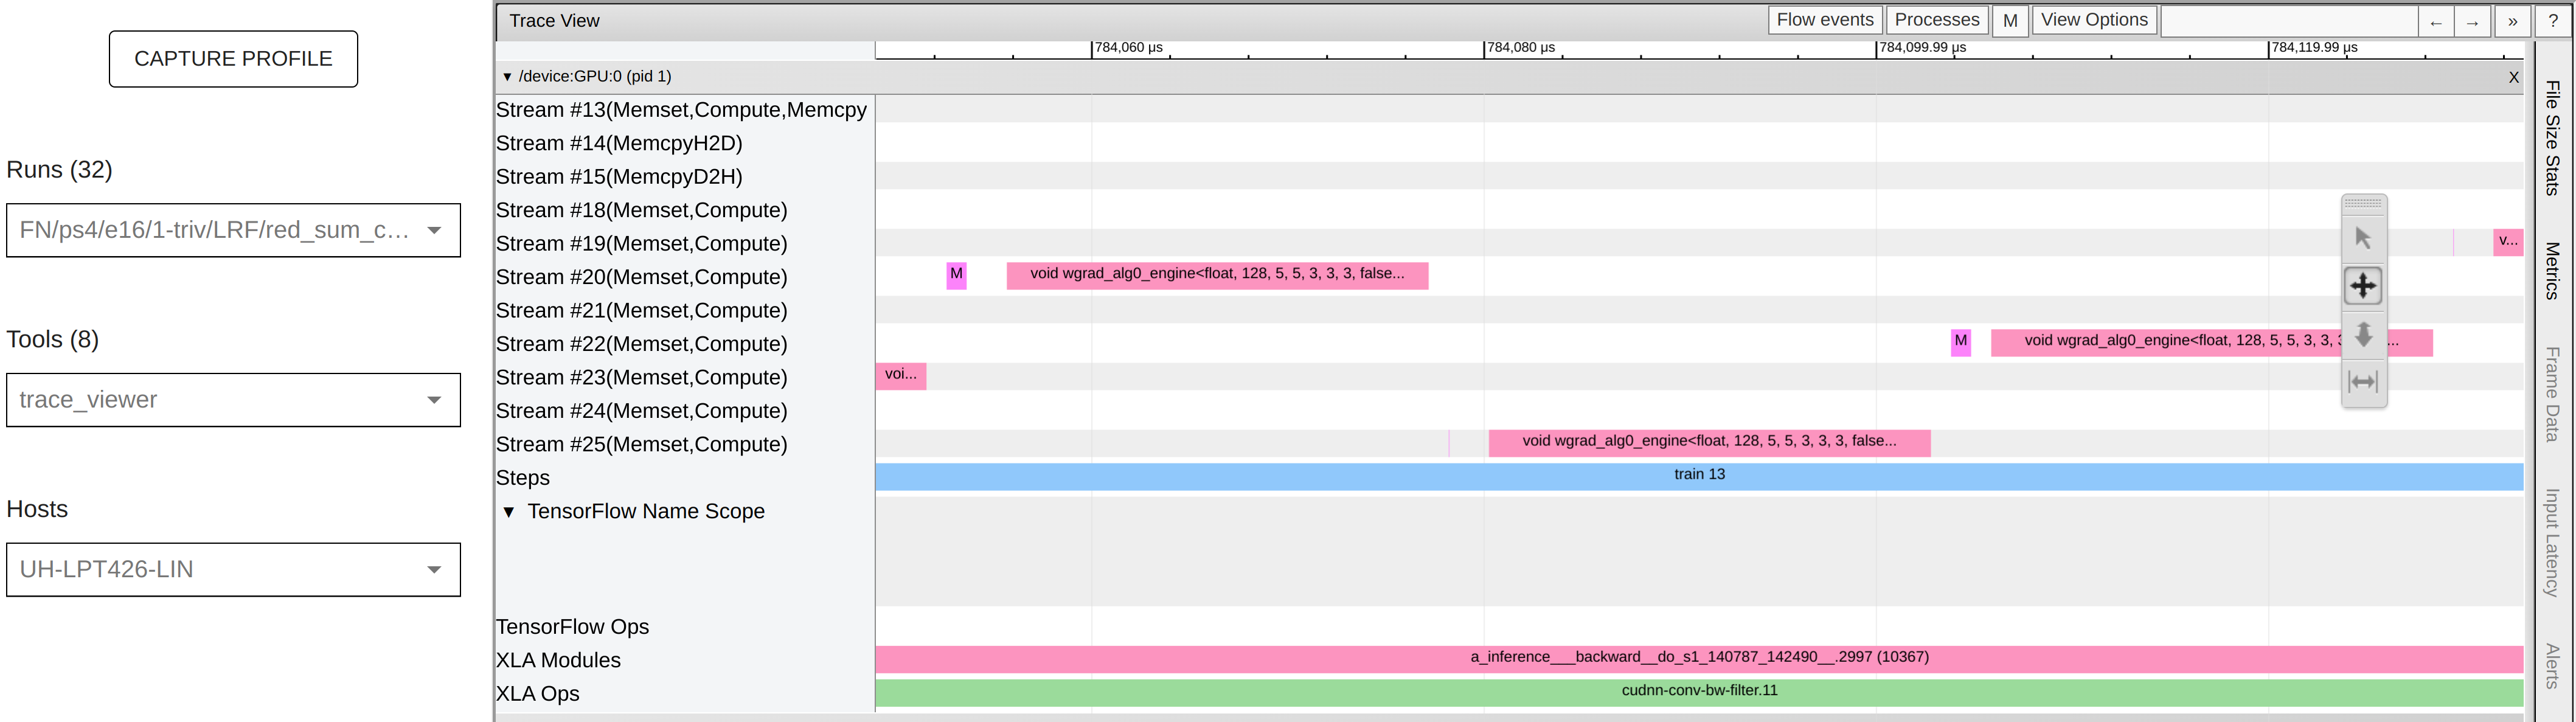This screenshot has width=2576, height=722.
Task: Collapse the TensorFlow Name Scope row
Action: coord(509,512)
